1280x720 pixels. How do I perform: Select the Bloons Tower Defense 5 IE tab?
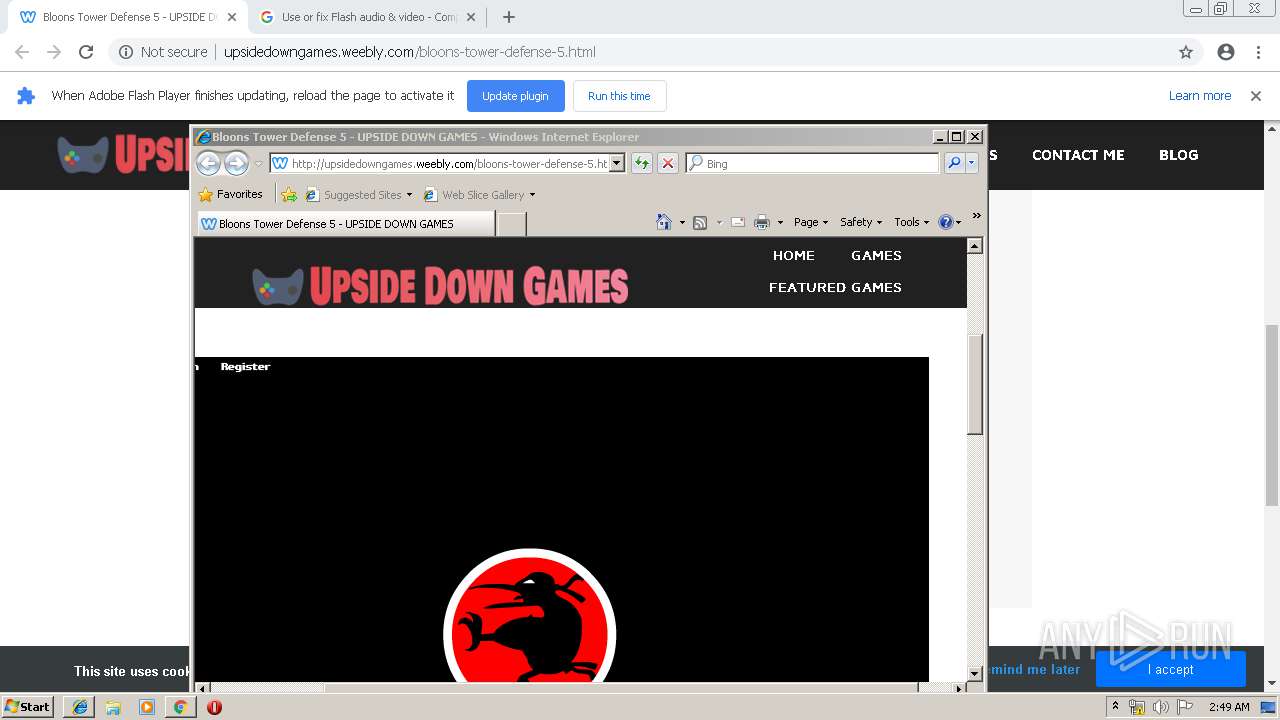(345, 223)
